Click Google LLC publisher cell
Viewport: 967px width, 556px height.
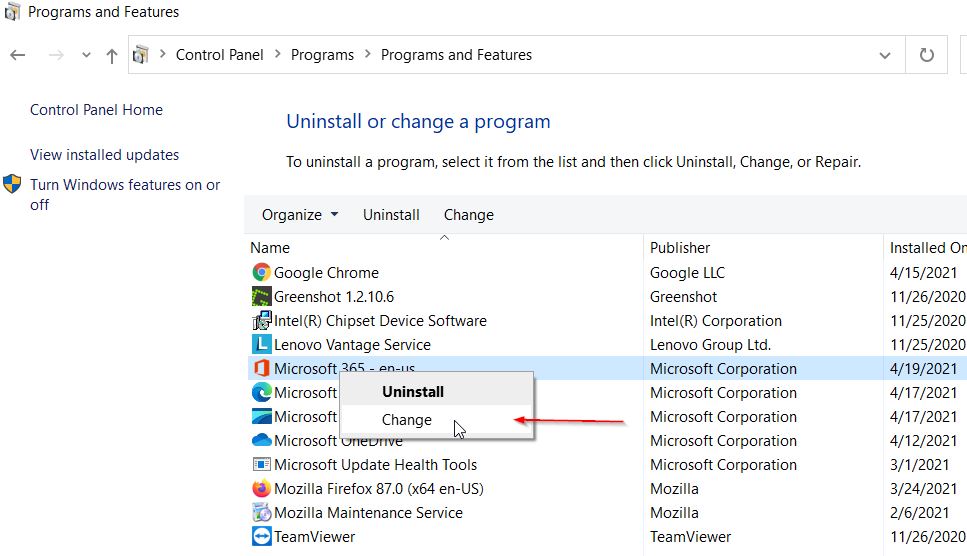coord(687,272)
